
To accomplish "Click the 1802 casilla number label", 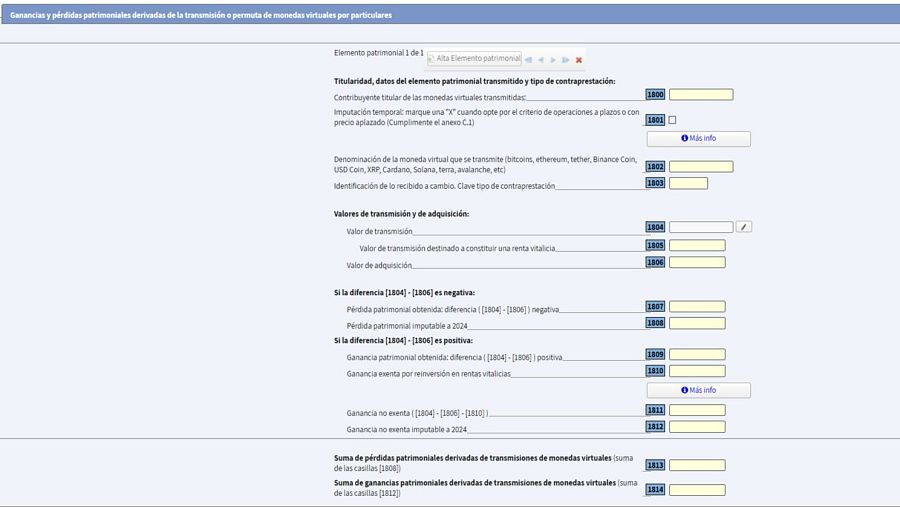I will (655, 167).
